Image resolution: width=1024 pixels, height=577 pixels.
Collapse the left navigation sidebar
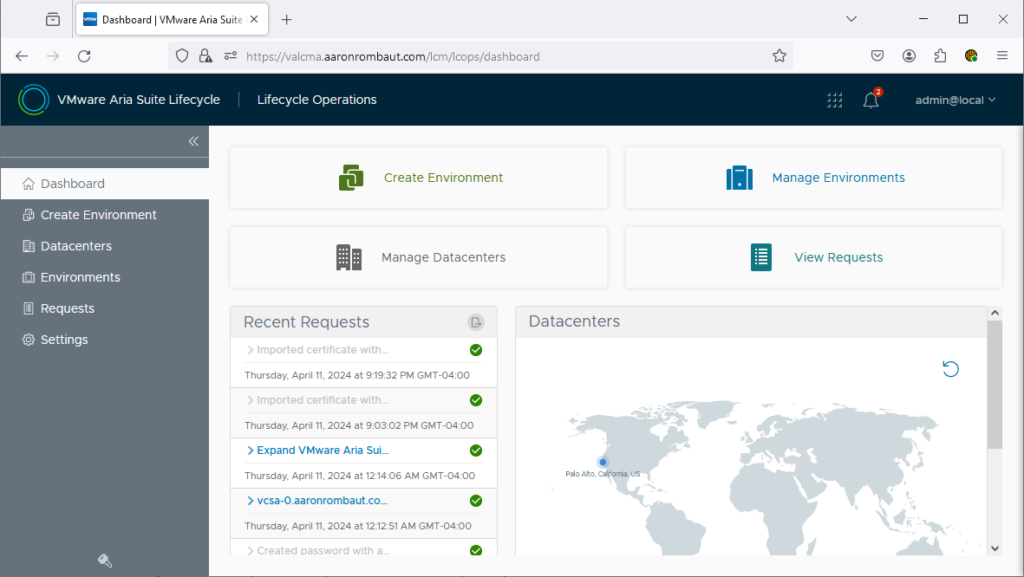tap(193, 141)
